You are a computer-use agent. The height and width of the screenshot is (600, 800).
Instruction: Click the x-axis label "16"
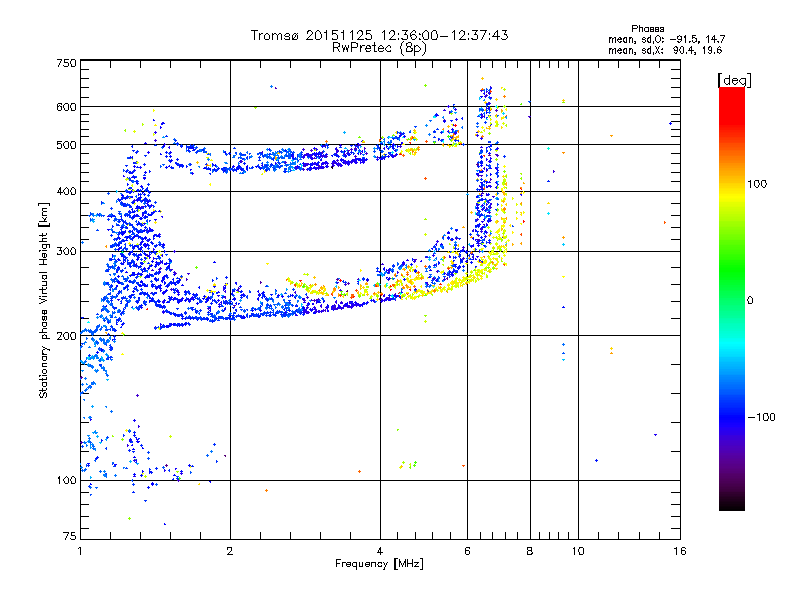(680, 551)
